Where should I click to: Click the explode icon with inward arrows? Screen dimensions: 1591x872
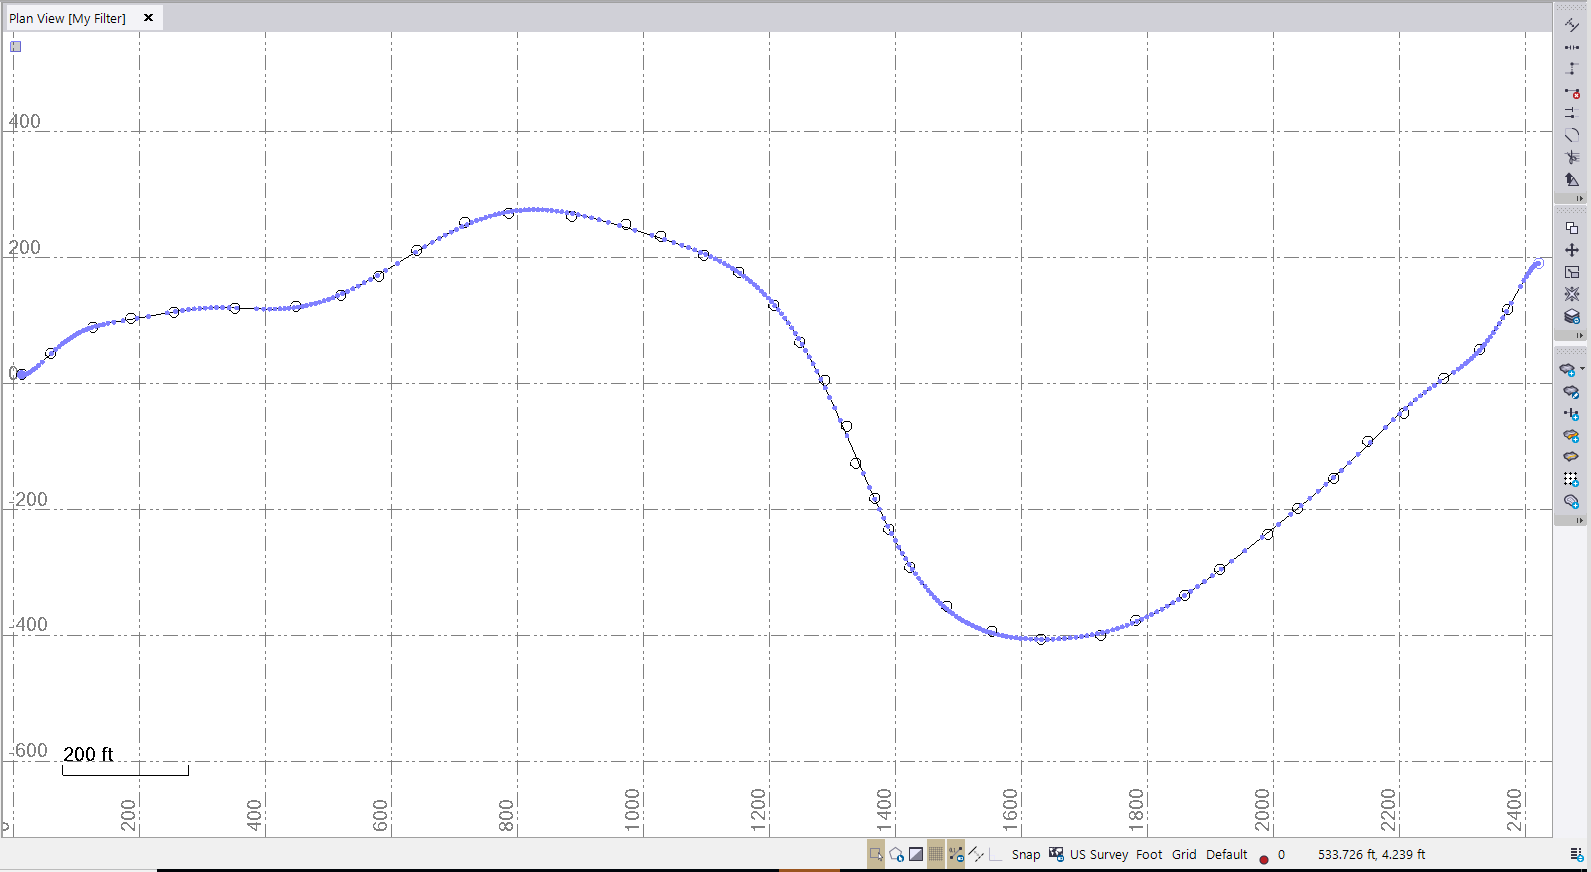(1572, 294)
